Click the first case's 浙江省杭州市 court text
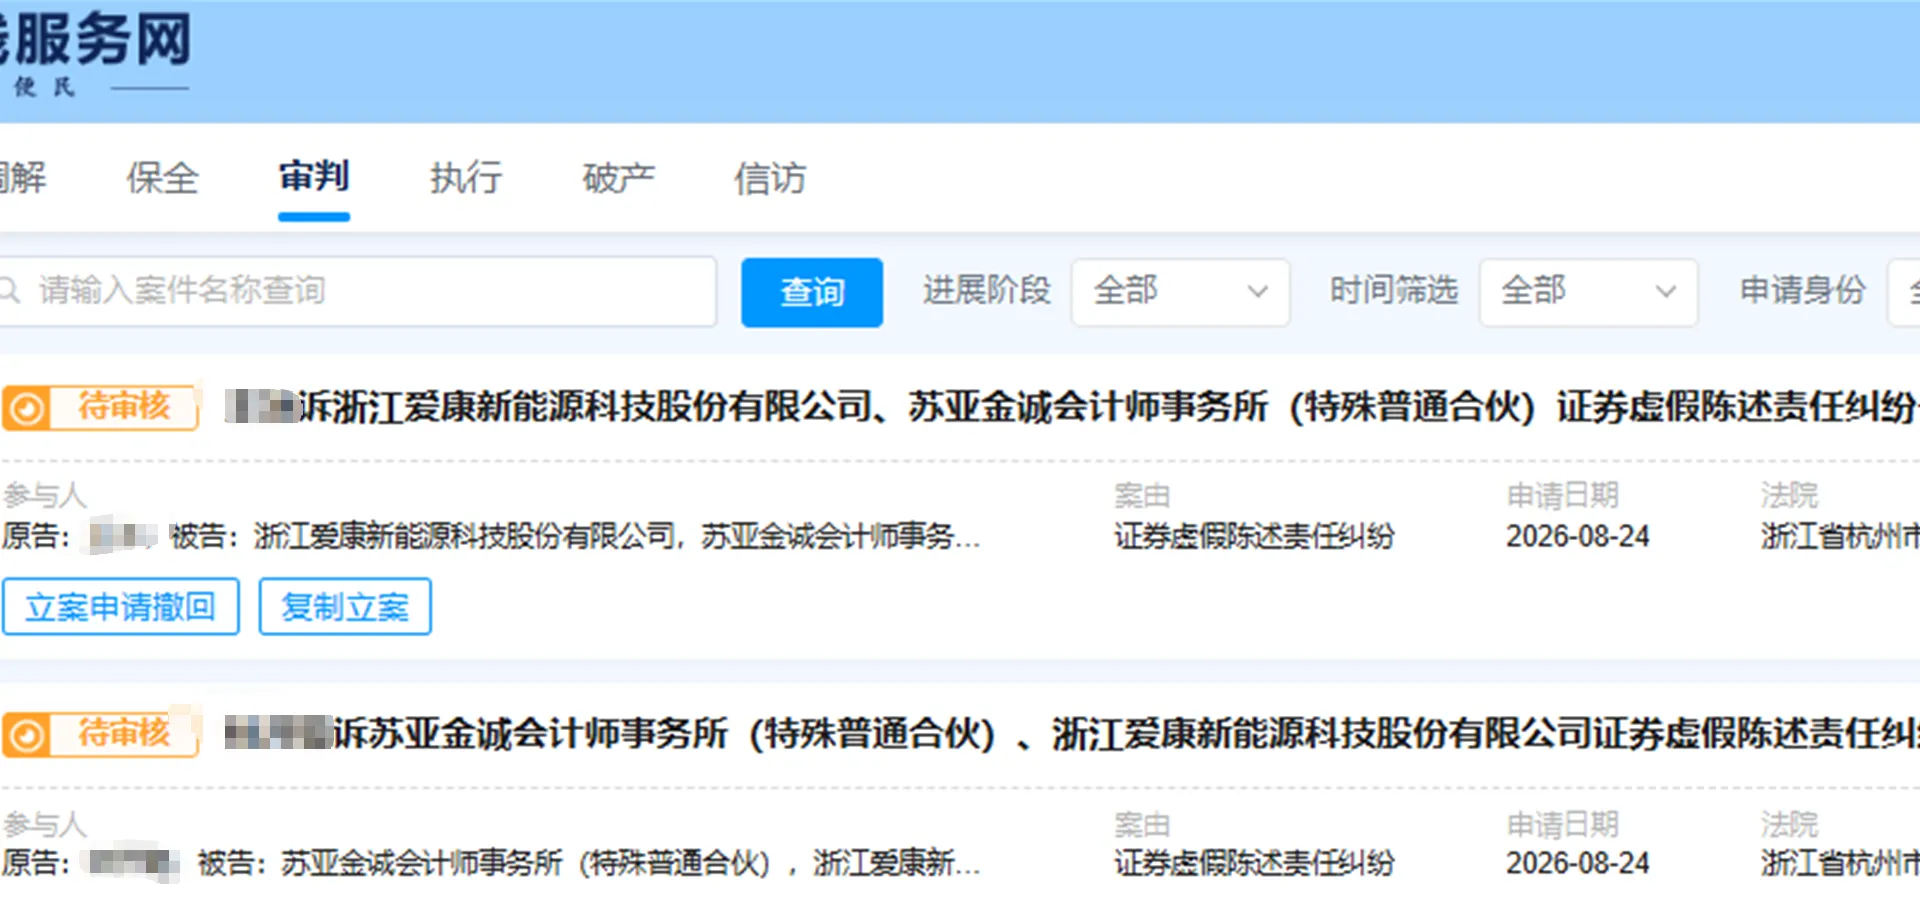This screenshot has height=898, width=1920. point(1839,537)
